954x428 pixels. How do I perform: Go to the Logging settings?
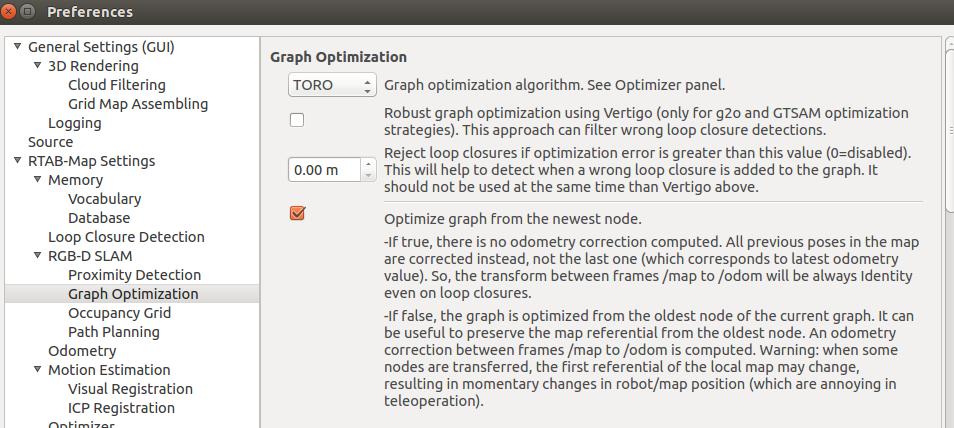74,123
